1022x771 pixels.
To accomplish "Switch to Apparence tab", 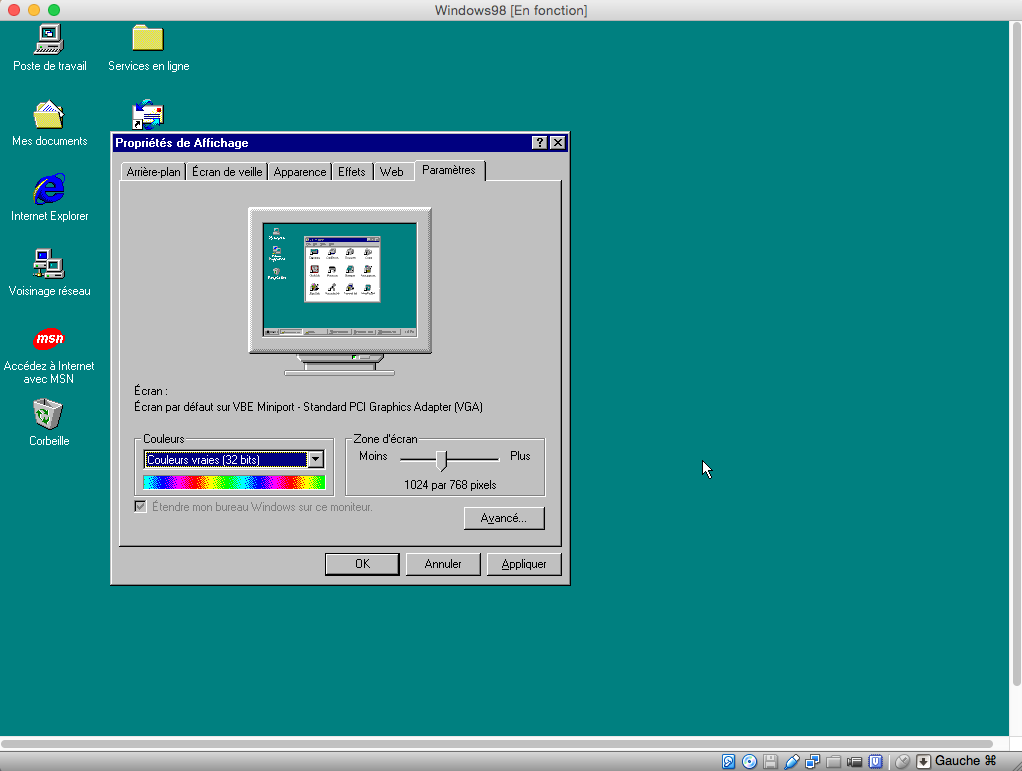I will (300, 171).
